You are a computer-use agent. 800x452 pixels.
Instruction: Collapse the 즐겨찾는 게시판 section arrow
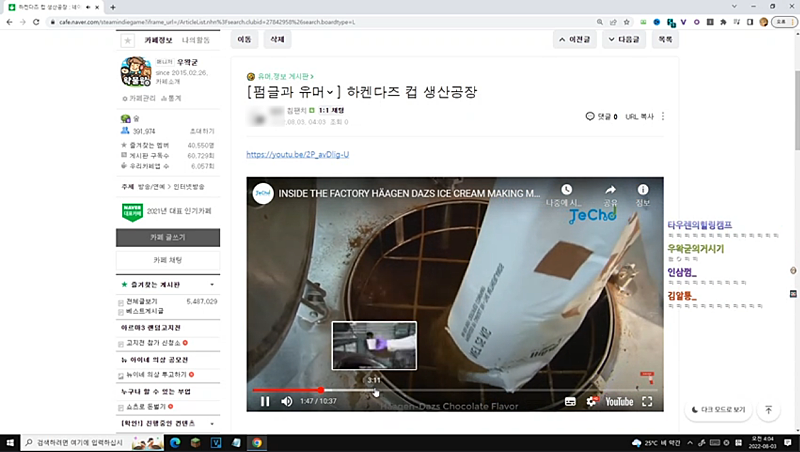tap(212, 285)
